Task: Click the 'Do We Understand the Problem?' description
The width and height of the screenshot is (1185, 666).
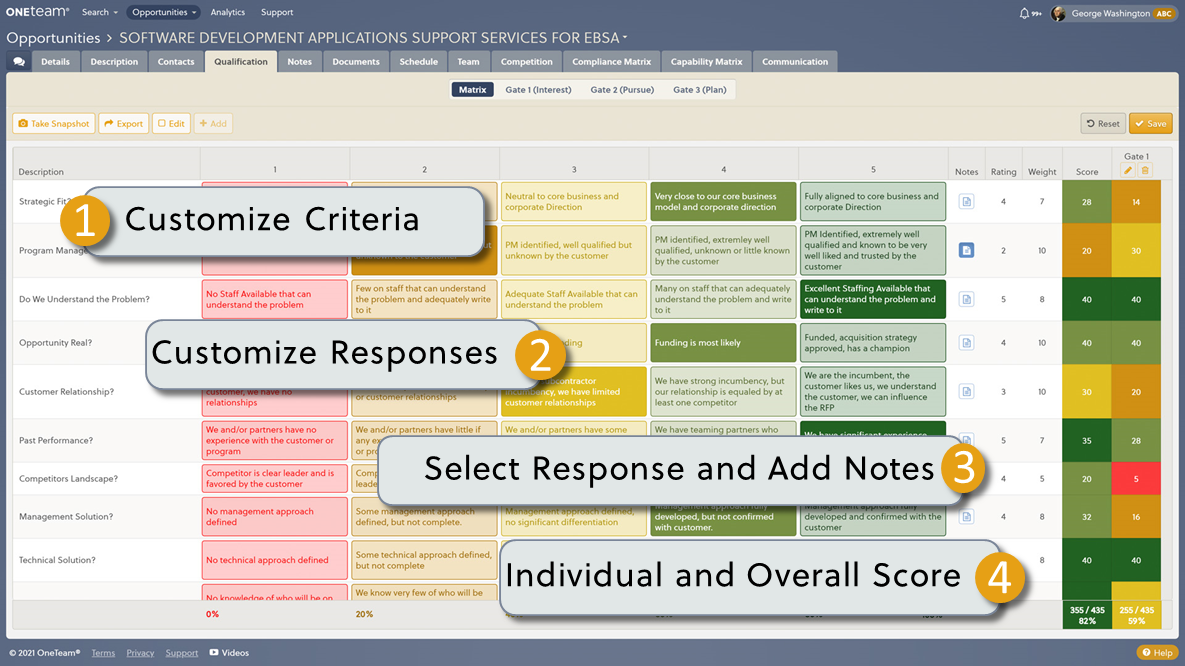Action: 84,299
